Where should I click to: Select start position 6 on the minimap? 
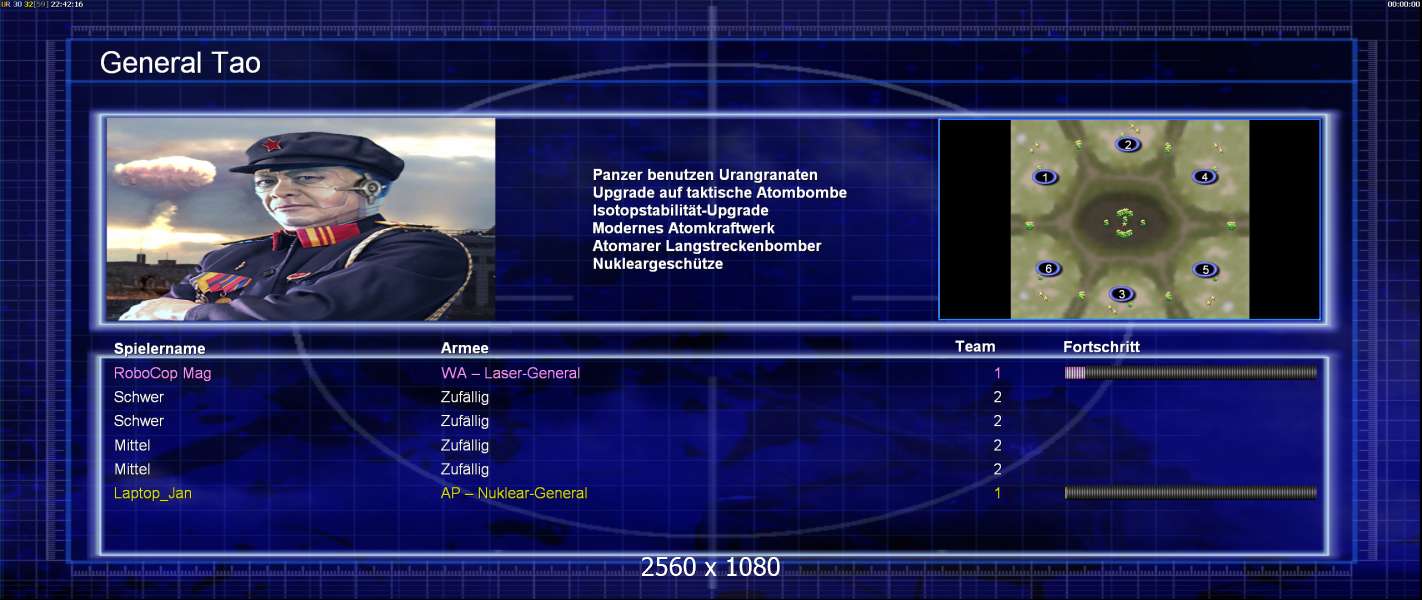click(1047, 268)
